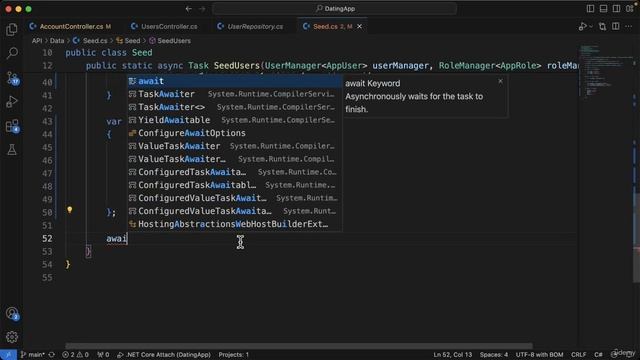Toggle the primary sidebar layout icon
Screen dimensions: 640x360
click(x=590, y=9)
